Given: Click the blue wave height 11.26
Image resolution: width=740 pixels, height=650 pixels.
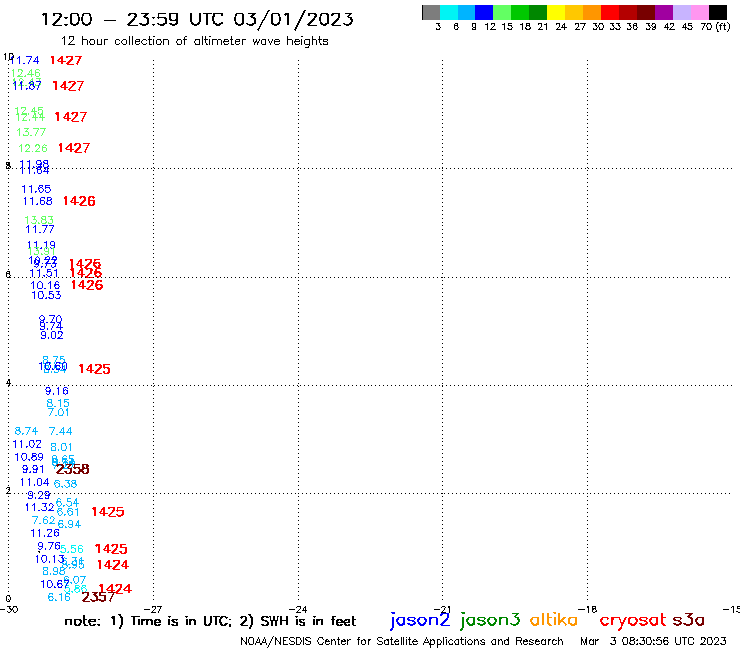Looking at the screenshot, I should [x=45, y=533].
